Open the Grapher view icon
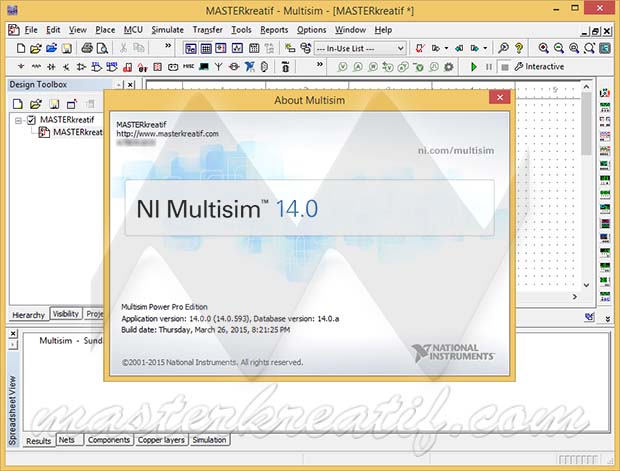The width and height of the screenshot is (620, 471). pyautogui.click(x=237, y=48)
